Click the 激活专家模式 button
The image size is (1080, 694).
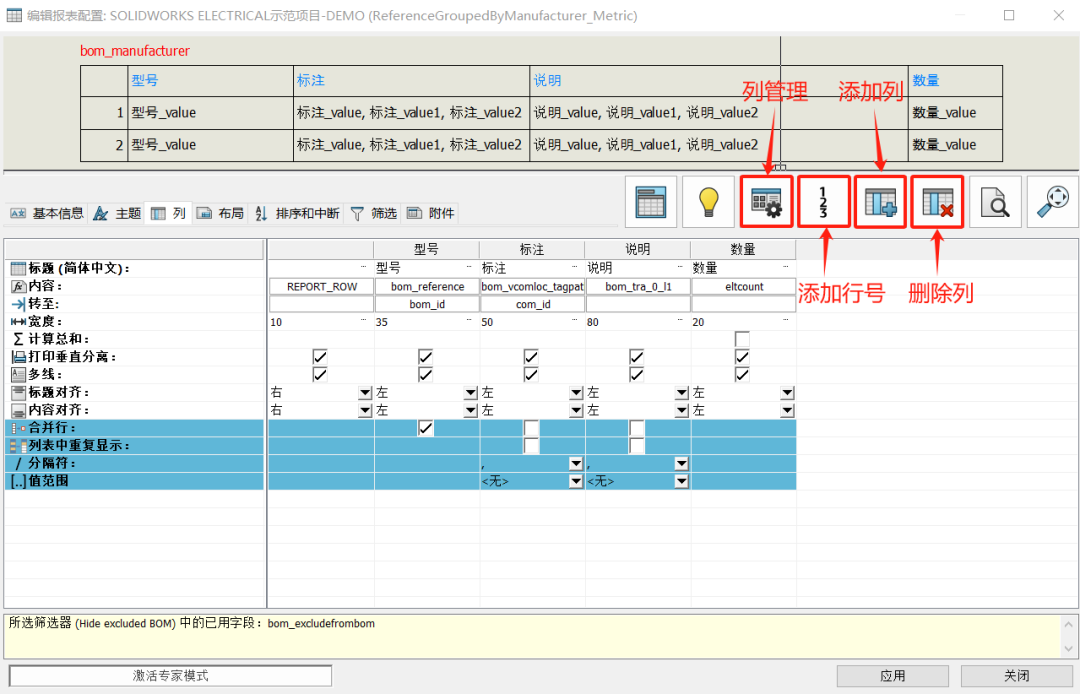[170, 675]
